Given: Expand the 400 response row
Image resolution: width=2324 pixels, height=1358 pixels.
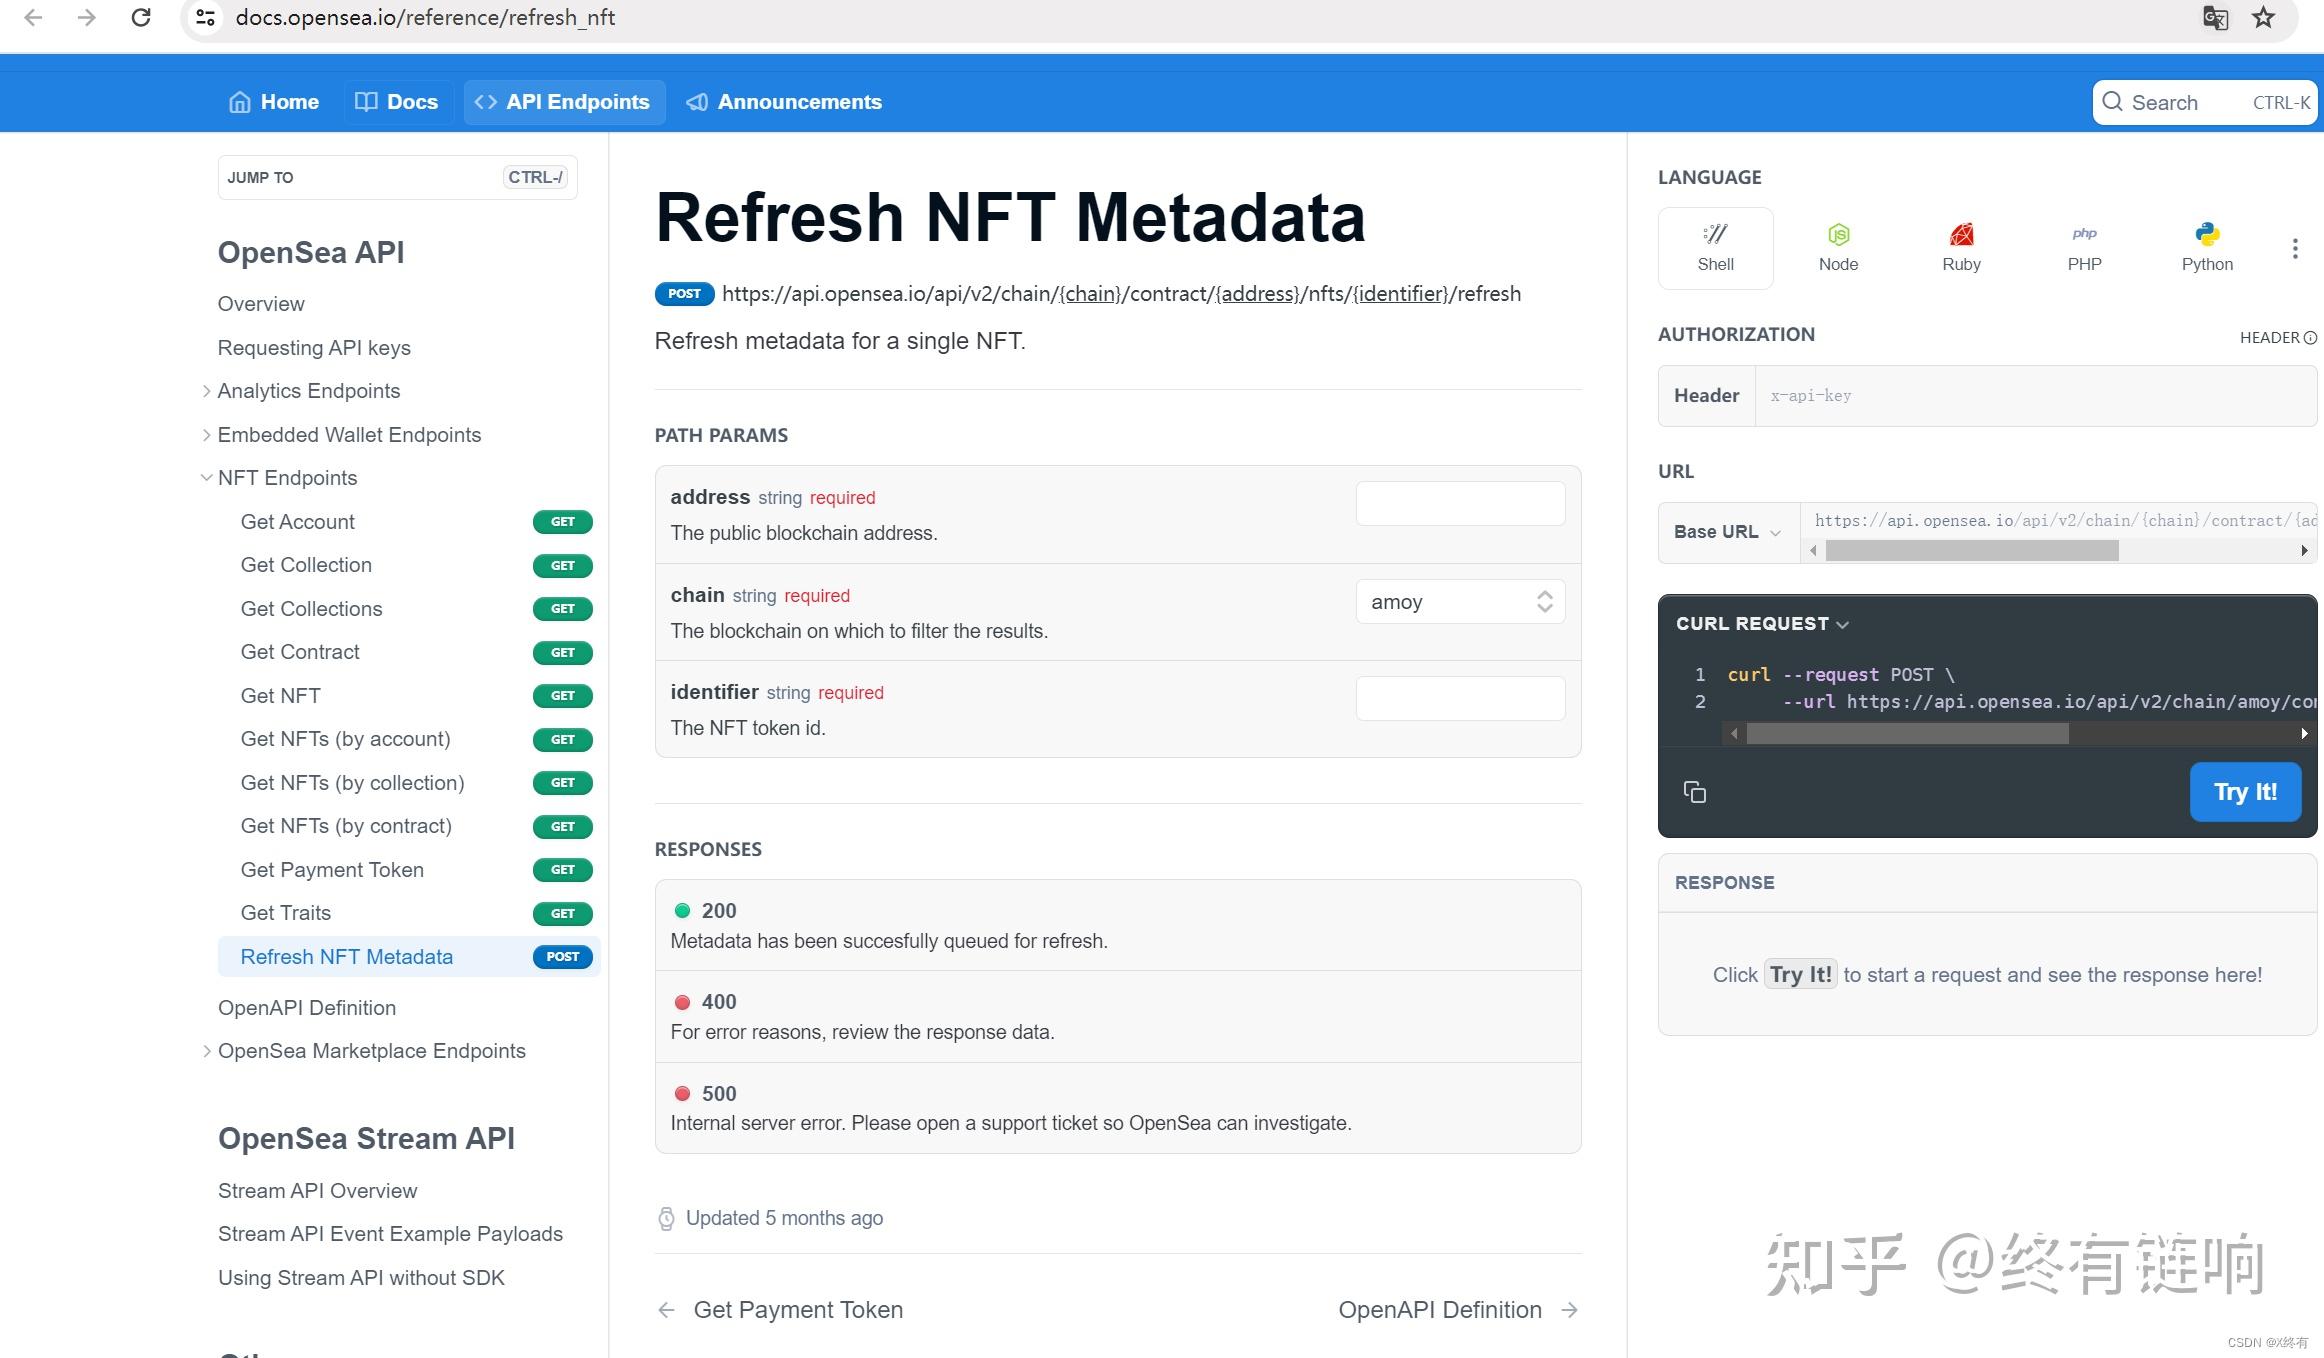Looking at the screenshot, I should click(x=1118, y=1016).
